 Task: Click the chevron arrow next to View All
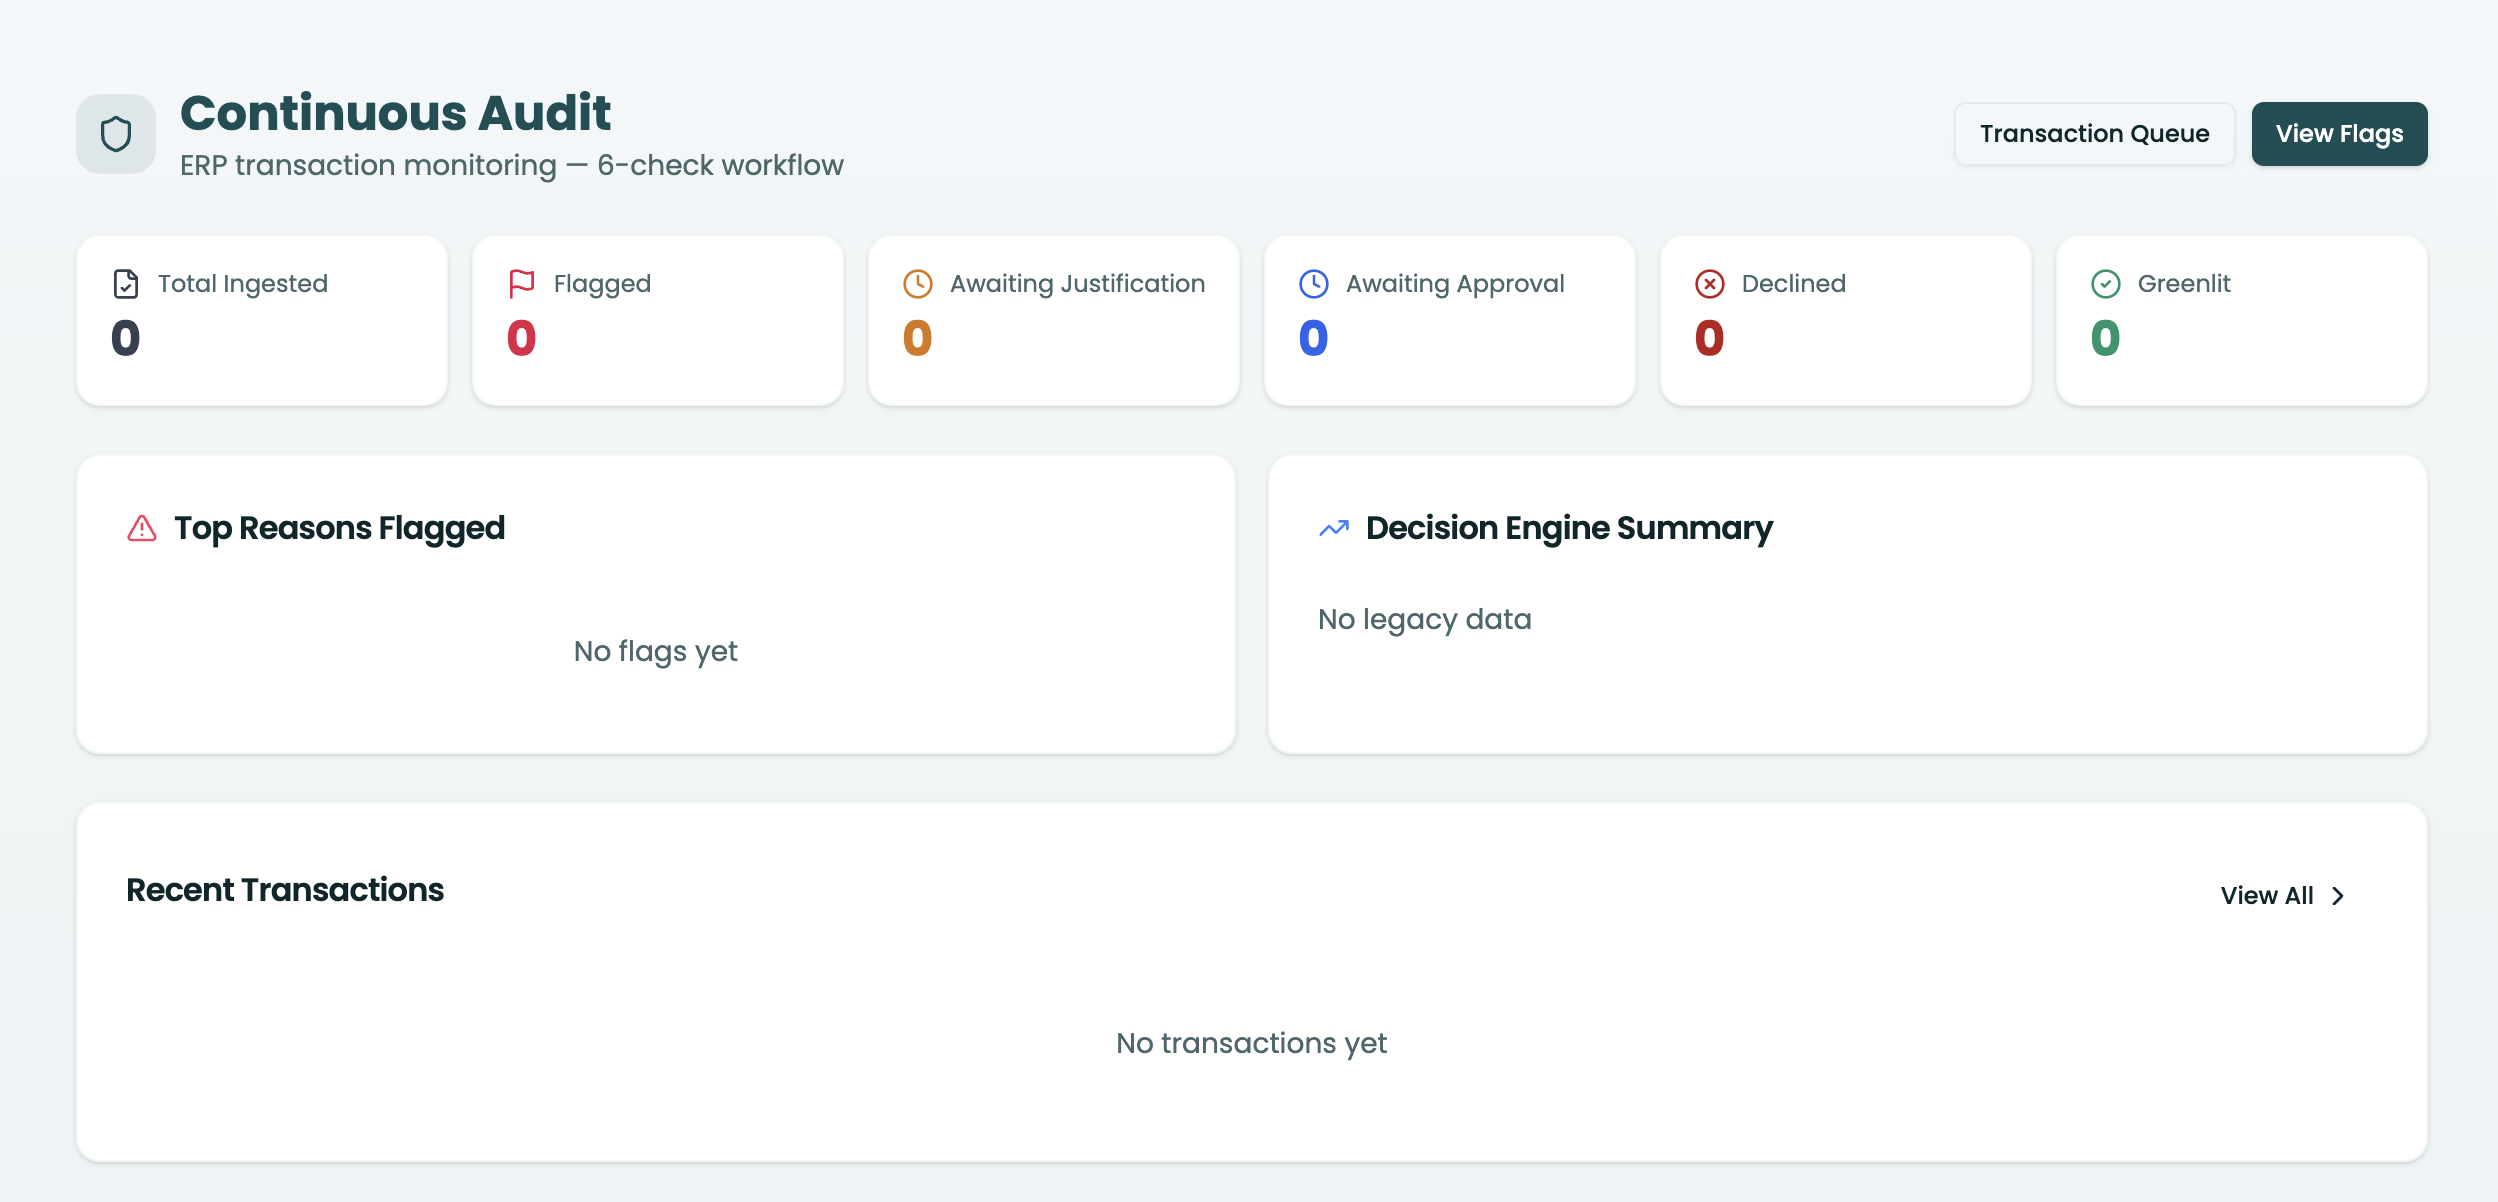coord(2338,896)
